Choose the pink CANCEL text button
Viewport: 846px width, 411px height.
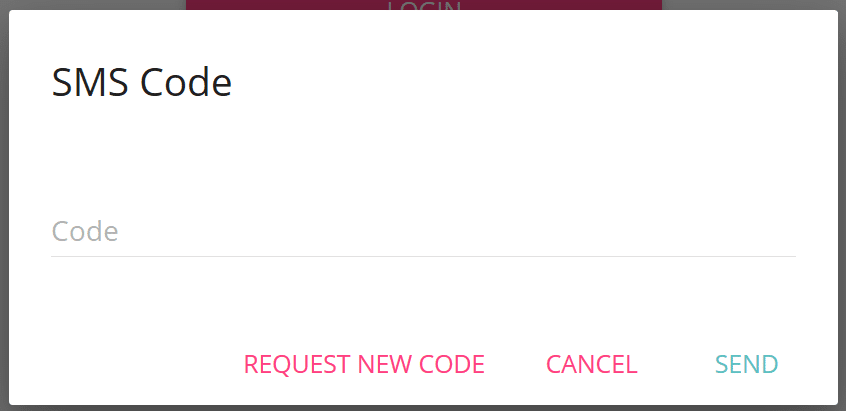pos(592,365)
